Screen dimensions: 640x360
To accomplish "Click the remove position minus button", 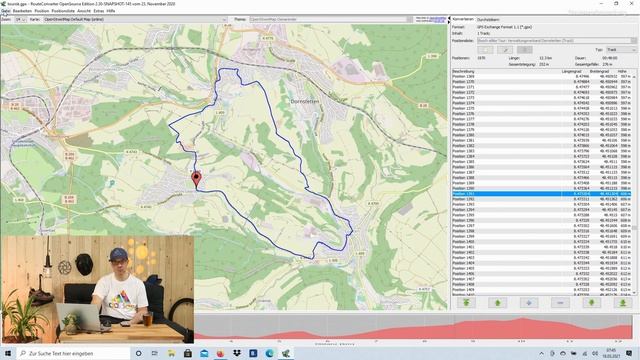I will point(560,302).
